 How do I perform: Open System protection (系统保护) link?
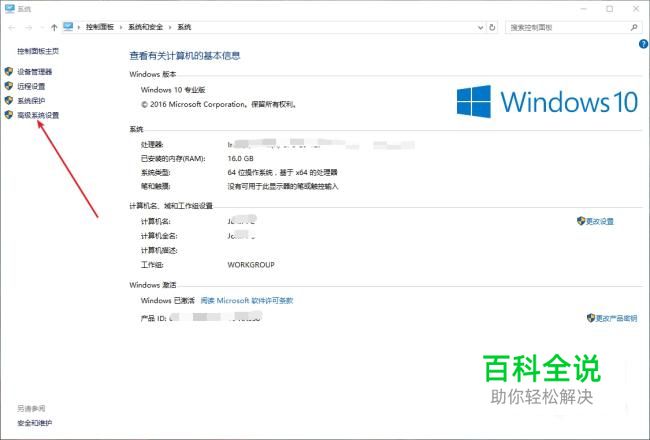(x=31, y=101)
